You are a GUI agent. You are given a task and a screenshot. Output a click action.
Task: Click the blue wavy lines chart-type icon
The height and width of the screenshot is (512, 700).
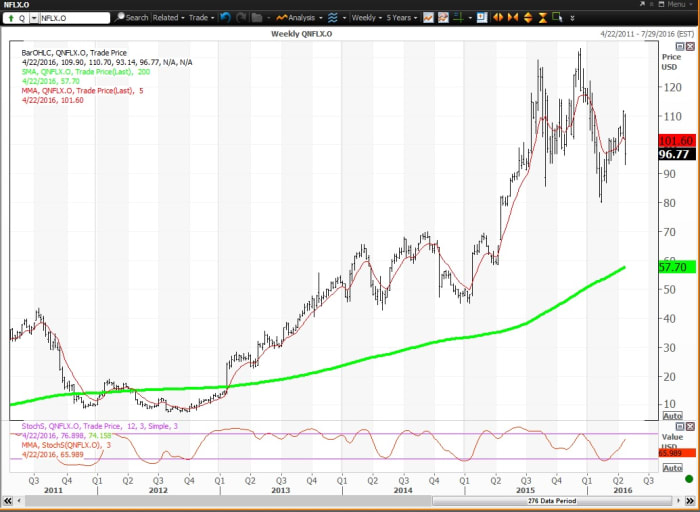pyautogui.click(x=333, y=18)
